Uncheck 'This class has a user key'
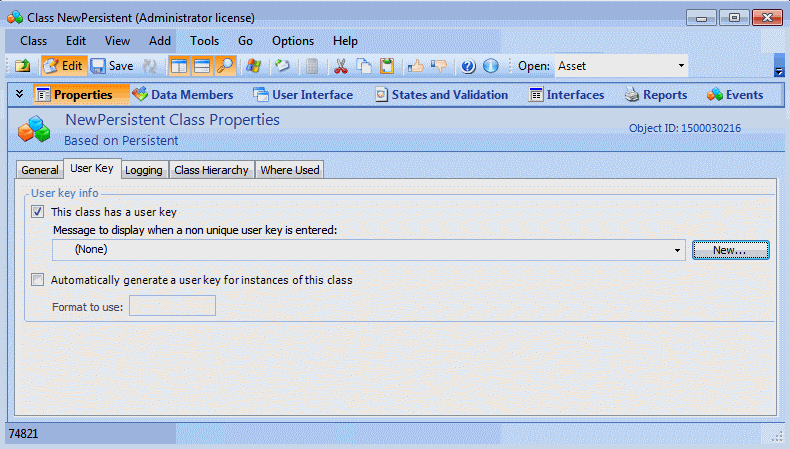 click(38, 212)
